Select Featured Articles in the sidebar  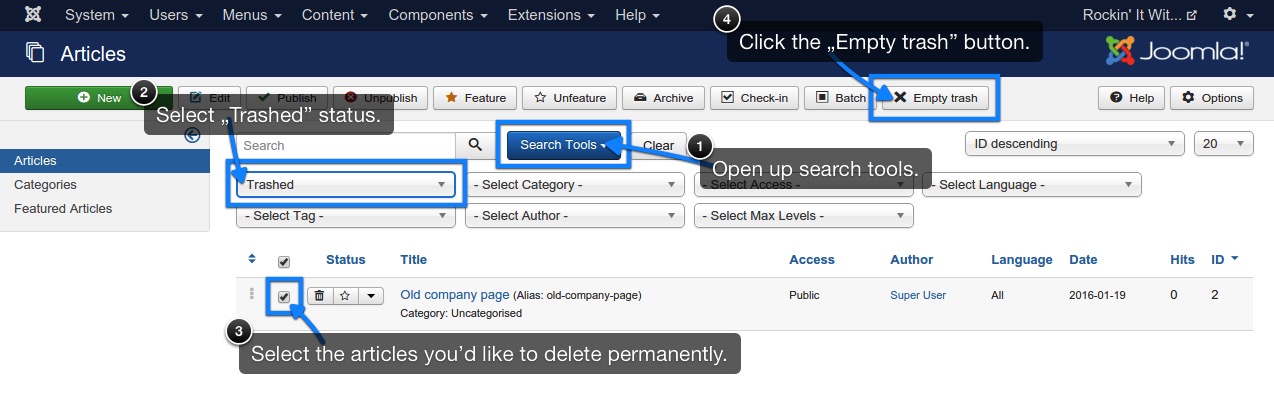(63, 209)
